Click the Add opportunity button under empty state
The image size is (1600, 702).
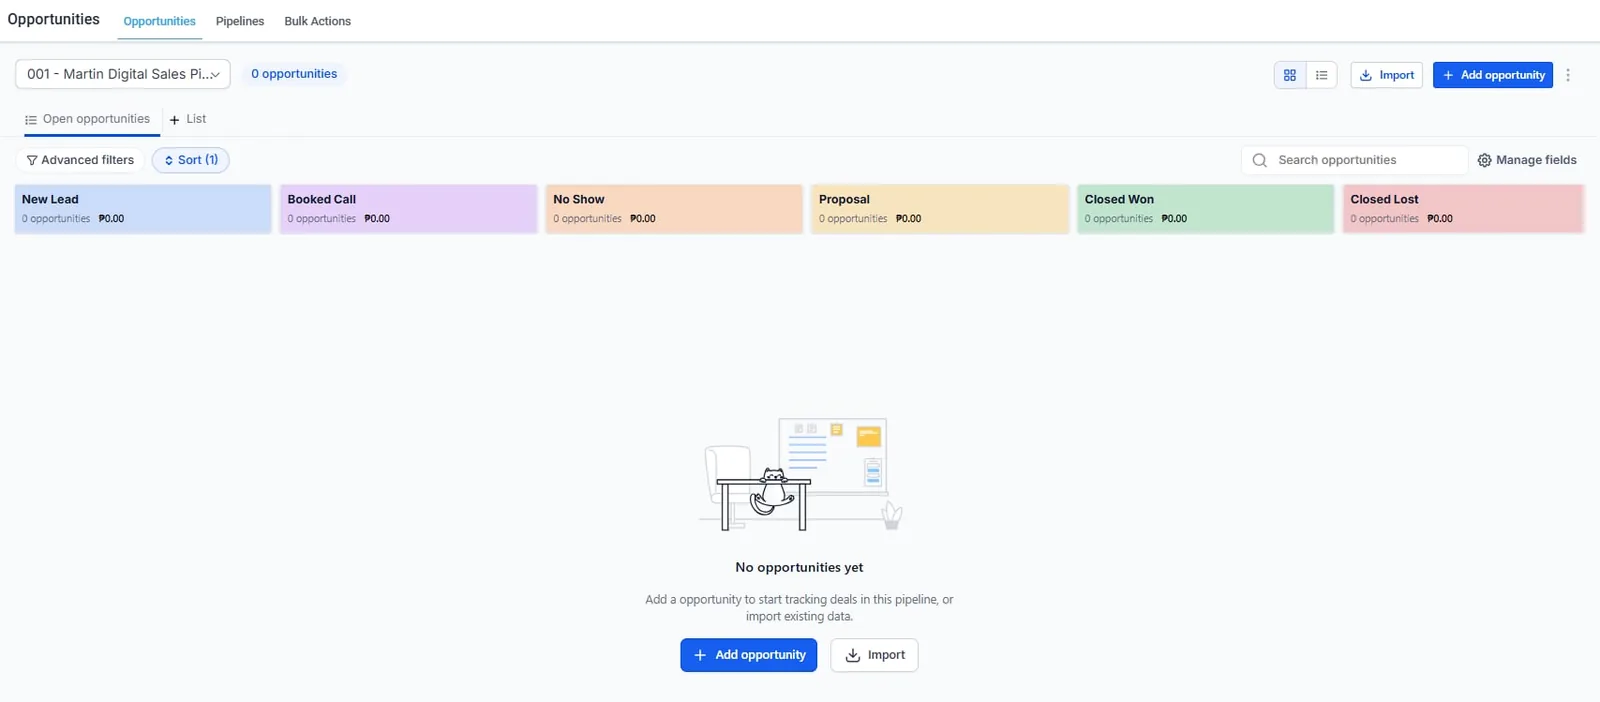749,655
